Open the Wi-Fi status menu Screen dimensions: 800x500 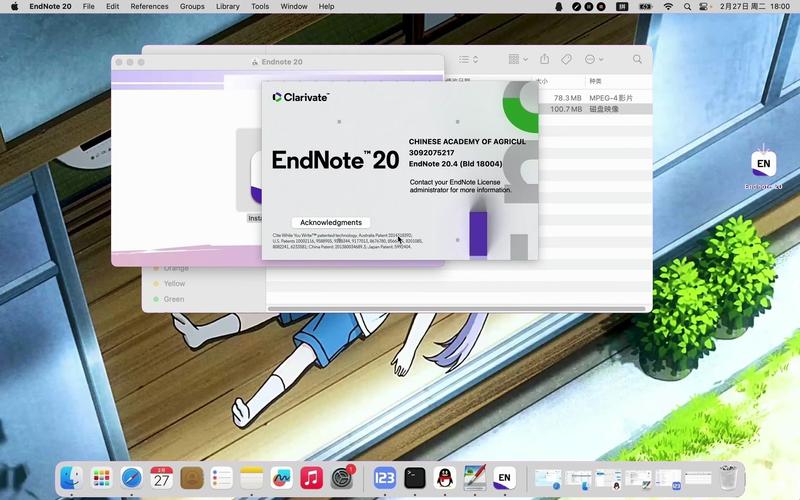point(668,7)
